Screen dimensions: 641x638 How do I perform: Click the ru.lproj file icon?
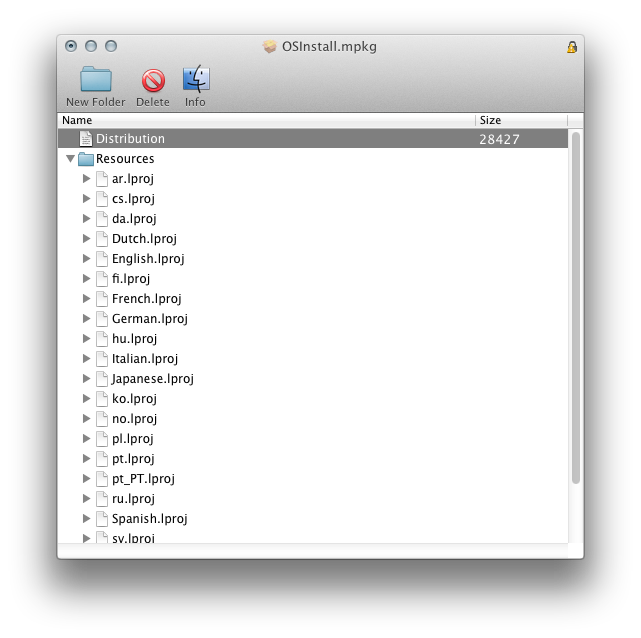click(102, 499)
